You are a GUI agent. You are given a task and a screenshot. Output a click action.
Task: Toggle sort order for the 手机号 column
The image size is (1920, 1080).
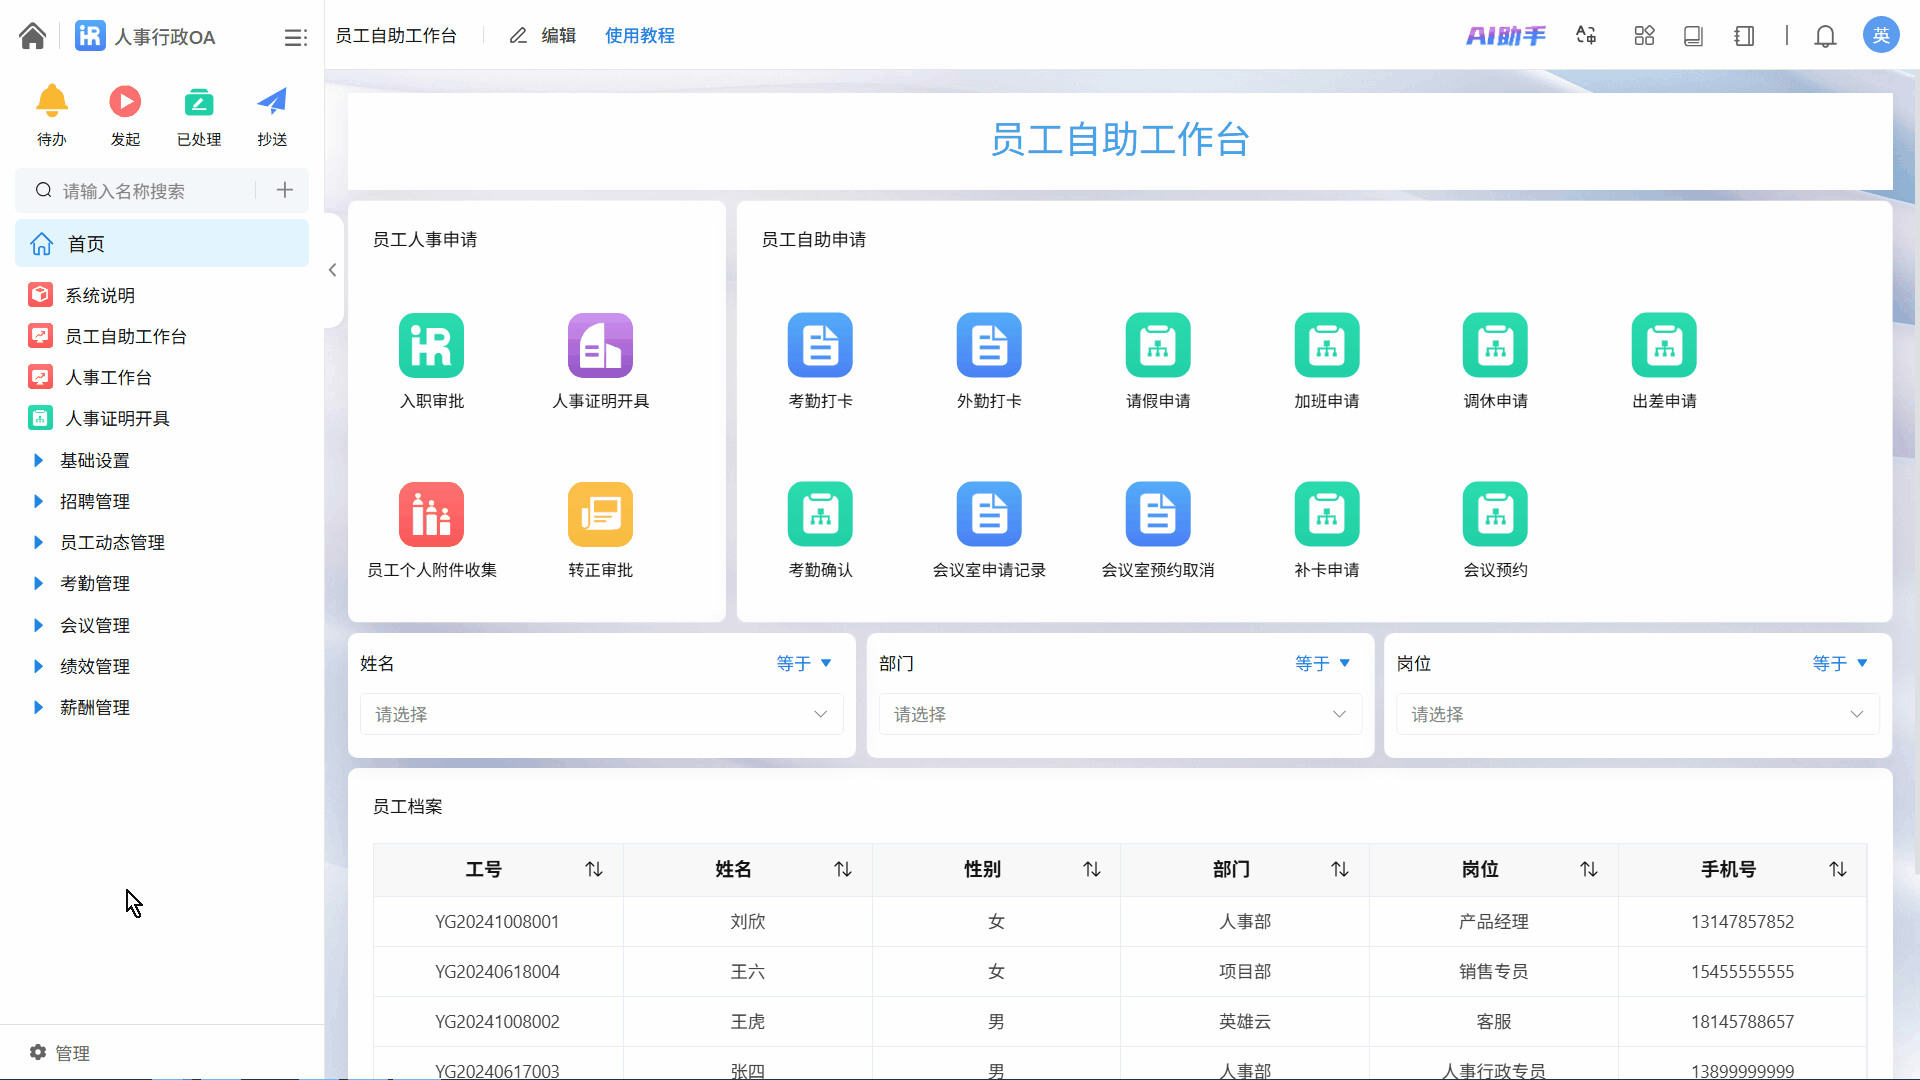(1838, 870)
